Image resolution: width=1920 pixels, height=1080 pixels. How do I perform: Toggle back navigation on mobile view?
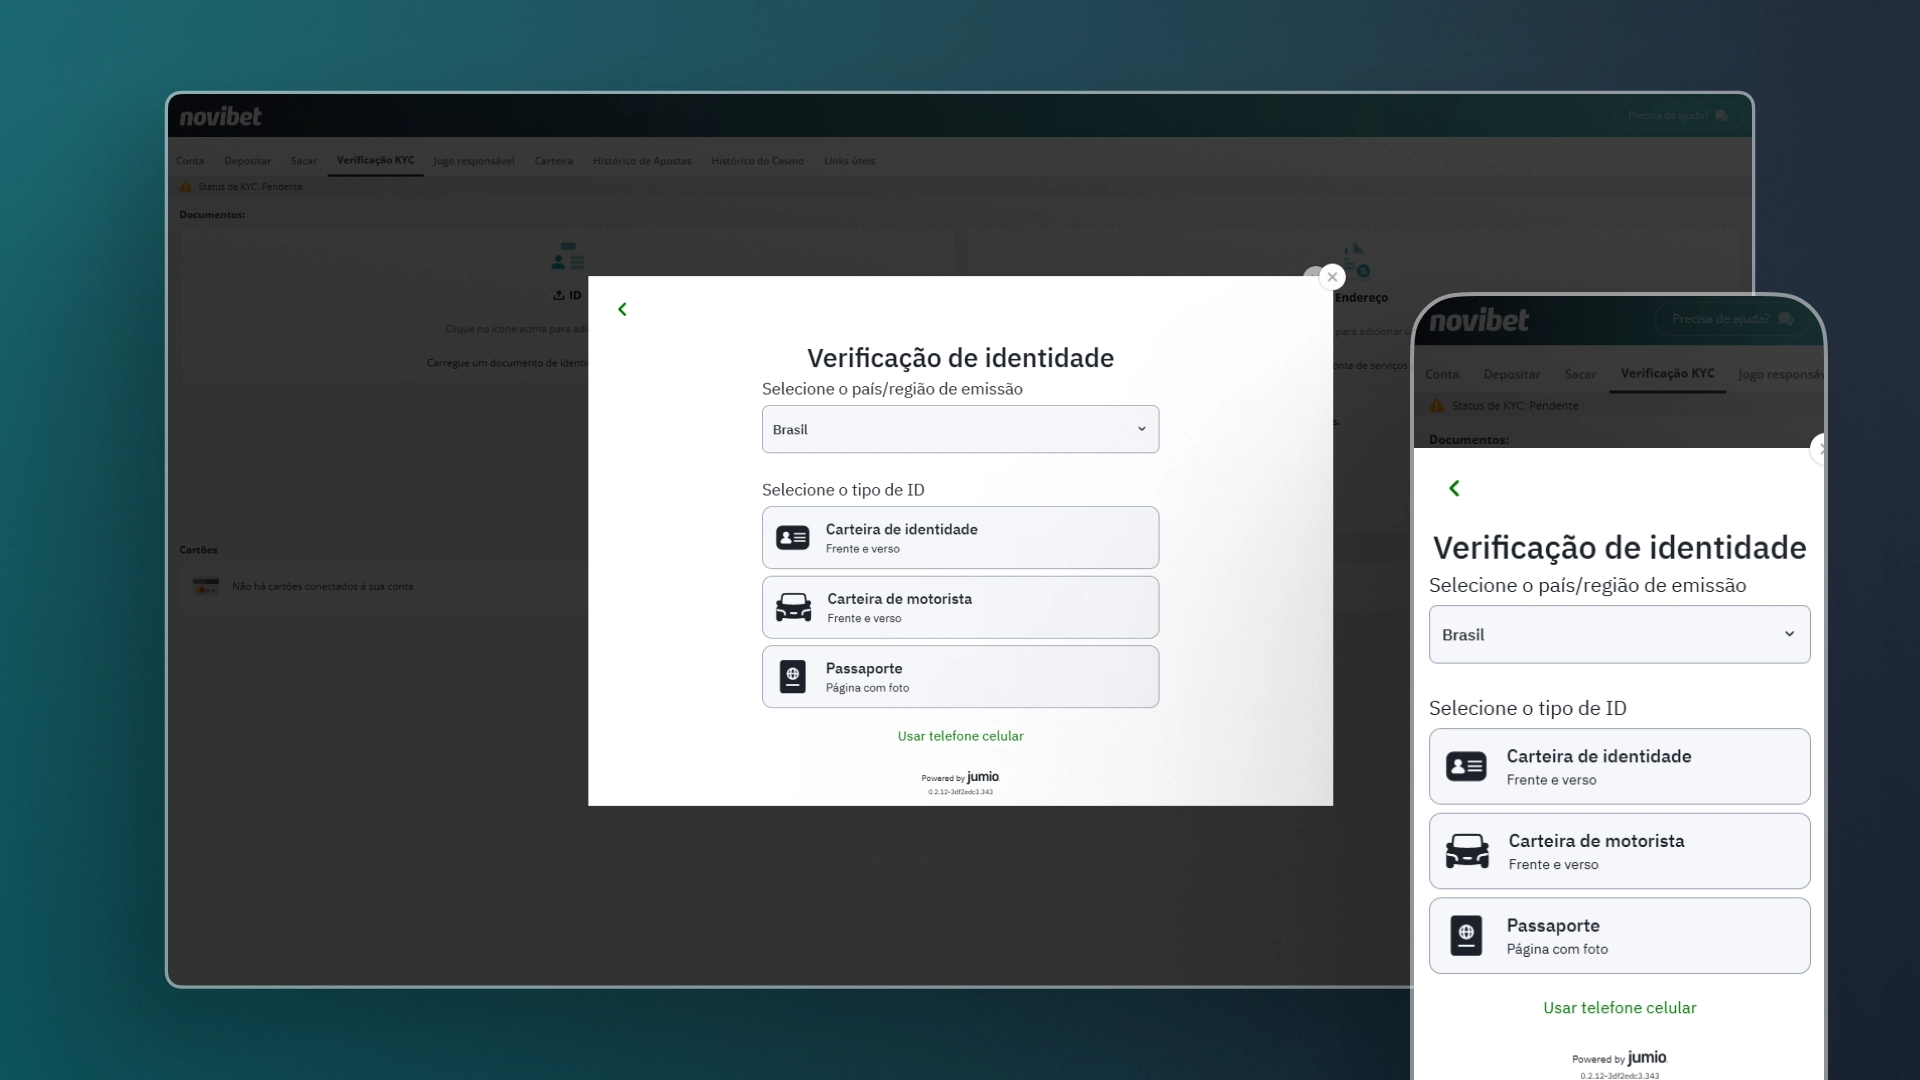(x=1453, y=488)
